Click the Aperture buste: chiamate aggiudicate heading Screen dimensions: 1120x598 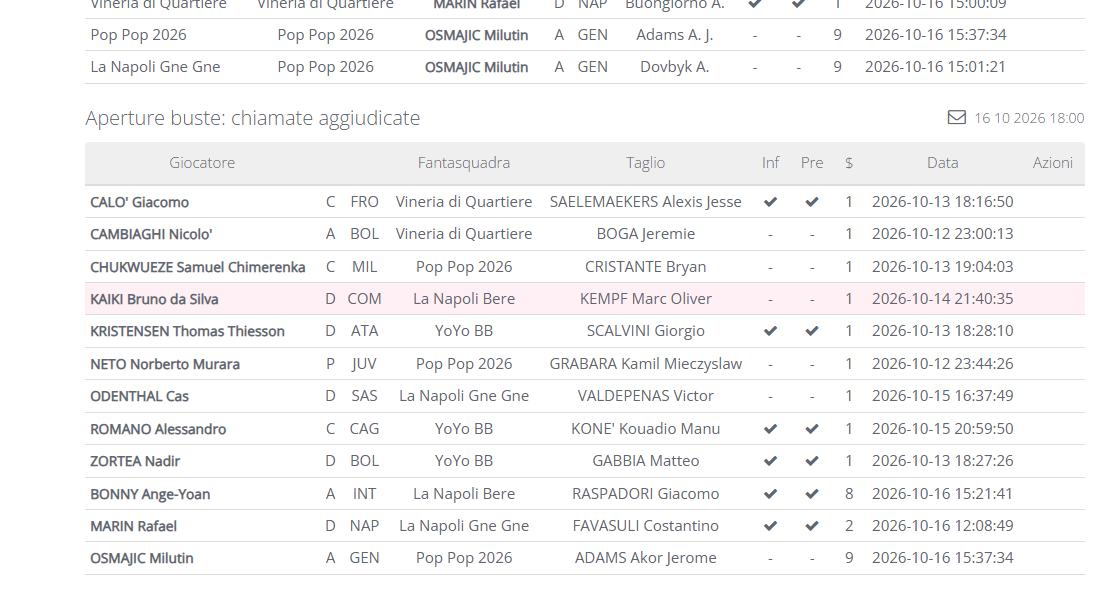point(253,118)
